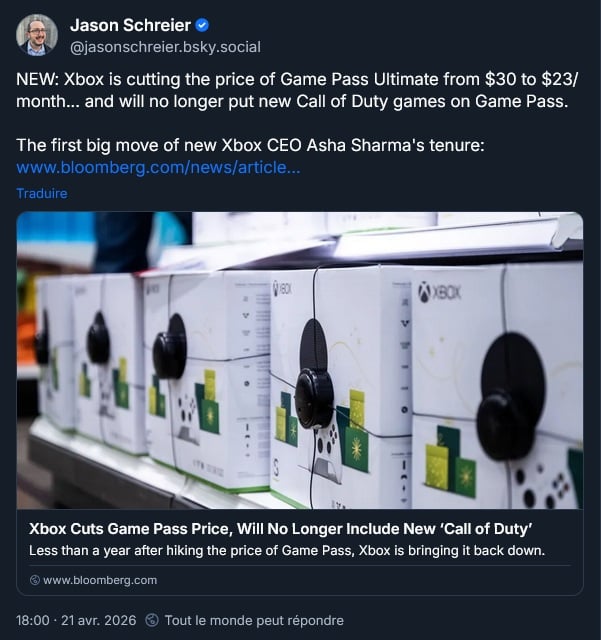Click the 'Jason Schreier' display name
This screenshot has height=640, width=601.
pos(129,25)
